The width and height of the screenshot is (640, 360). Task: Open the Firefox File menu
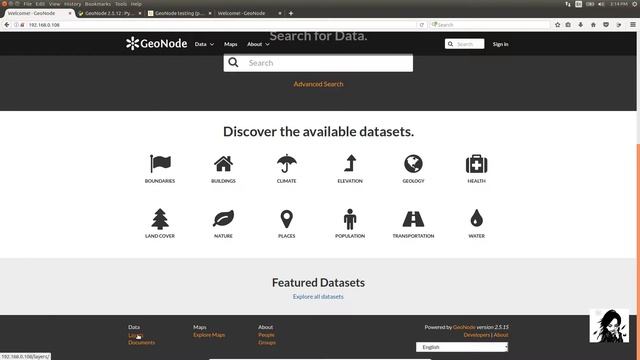coord(27,4)
